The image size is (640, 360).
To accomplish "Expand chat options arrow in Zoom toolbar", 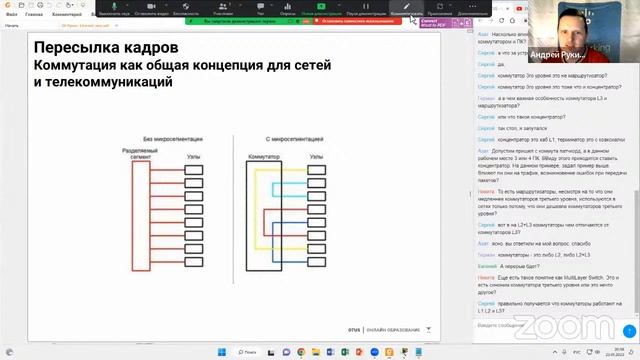I will click(271, 5).
